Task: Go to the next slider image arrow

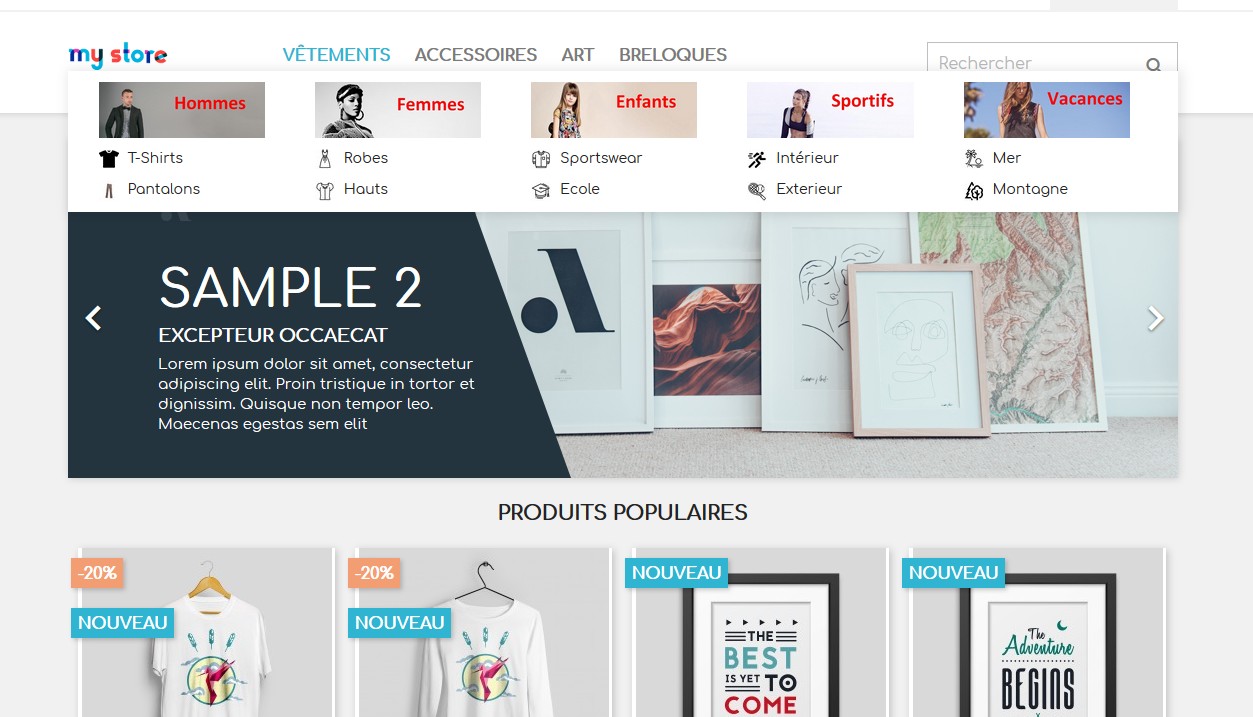Action: (x=1155, y=318)
